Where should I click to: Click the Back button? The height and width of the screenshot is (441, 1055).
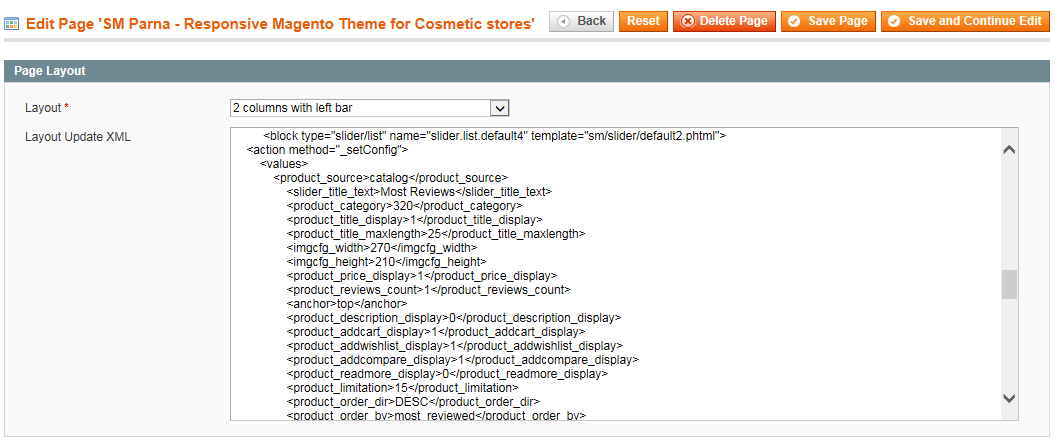click(581, 21)
